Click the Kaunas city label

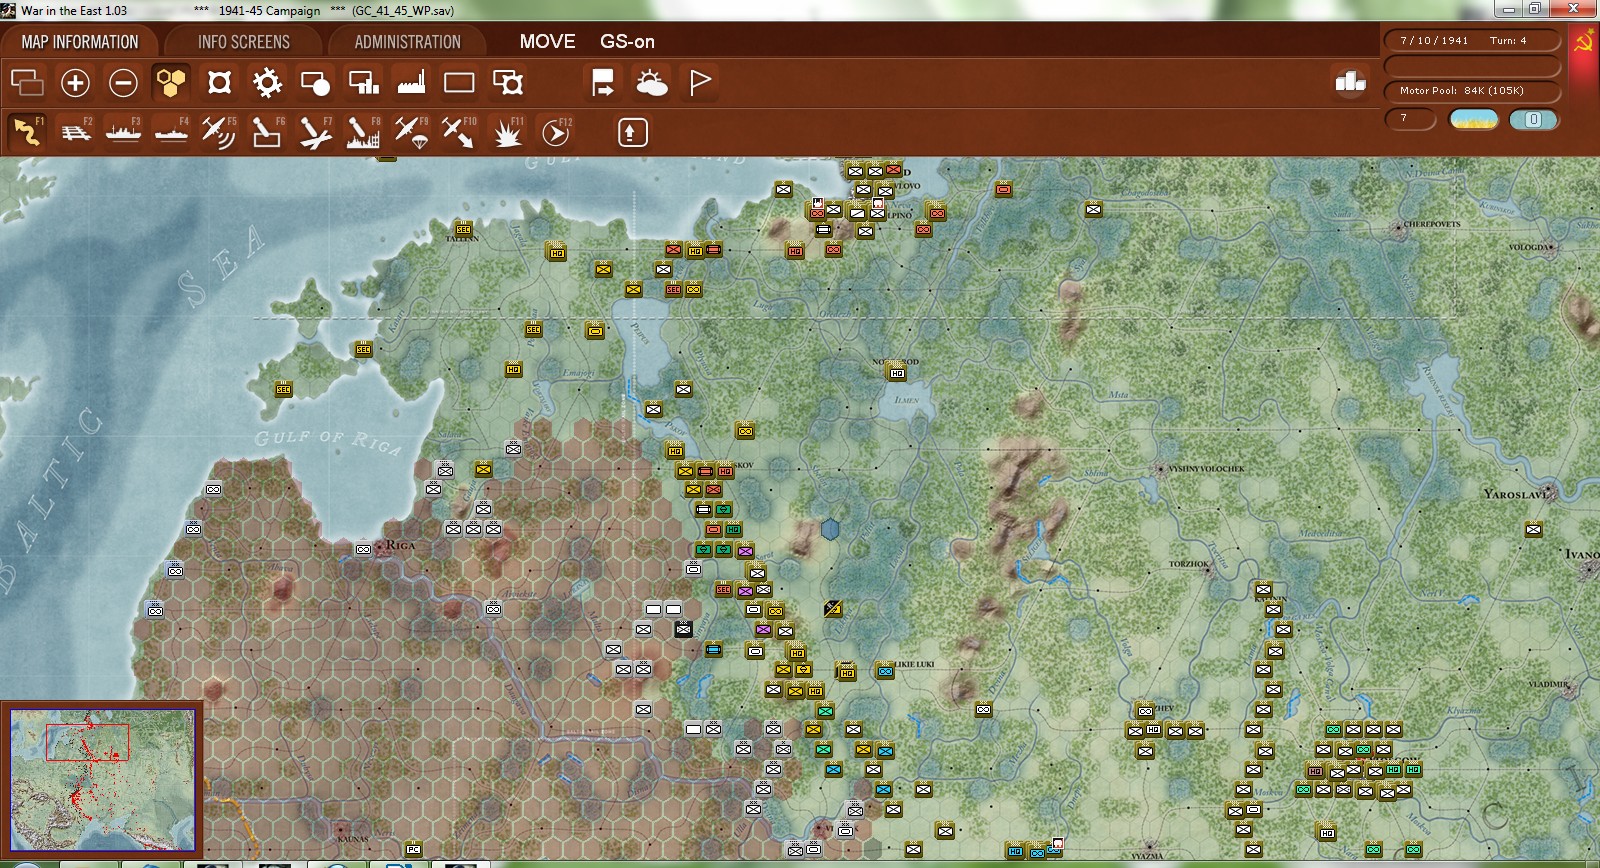pyautogui.click(x=353, y=839)
